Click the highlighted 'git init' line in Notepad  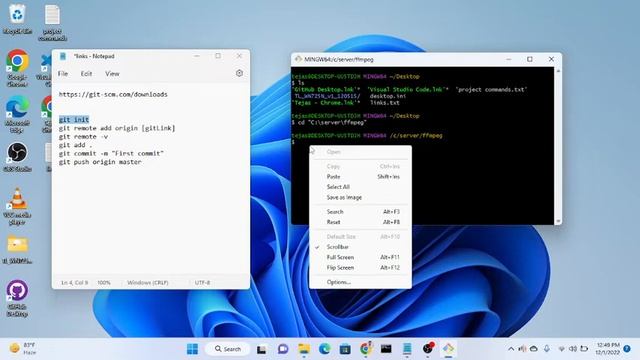pos(74,120)
